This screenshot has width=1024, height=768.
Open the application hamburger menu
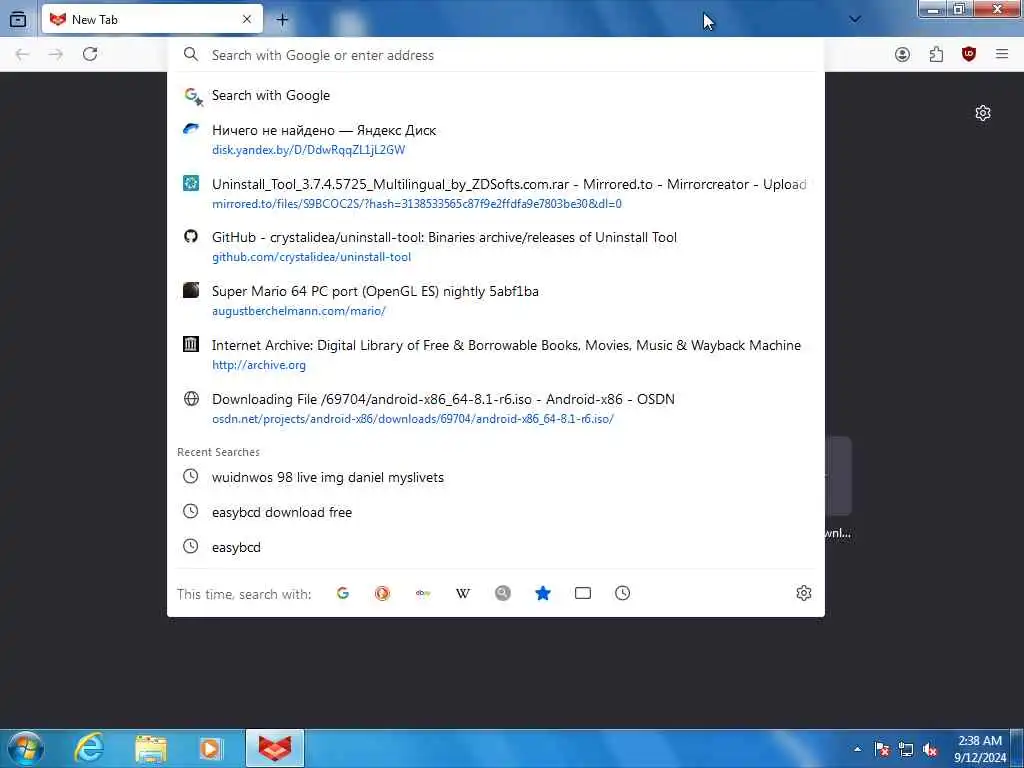[1002, 54]
